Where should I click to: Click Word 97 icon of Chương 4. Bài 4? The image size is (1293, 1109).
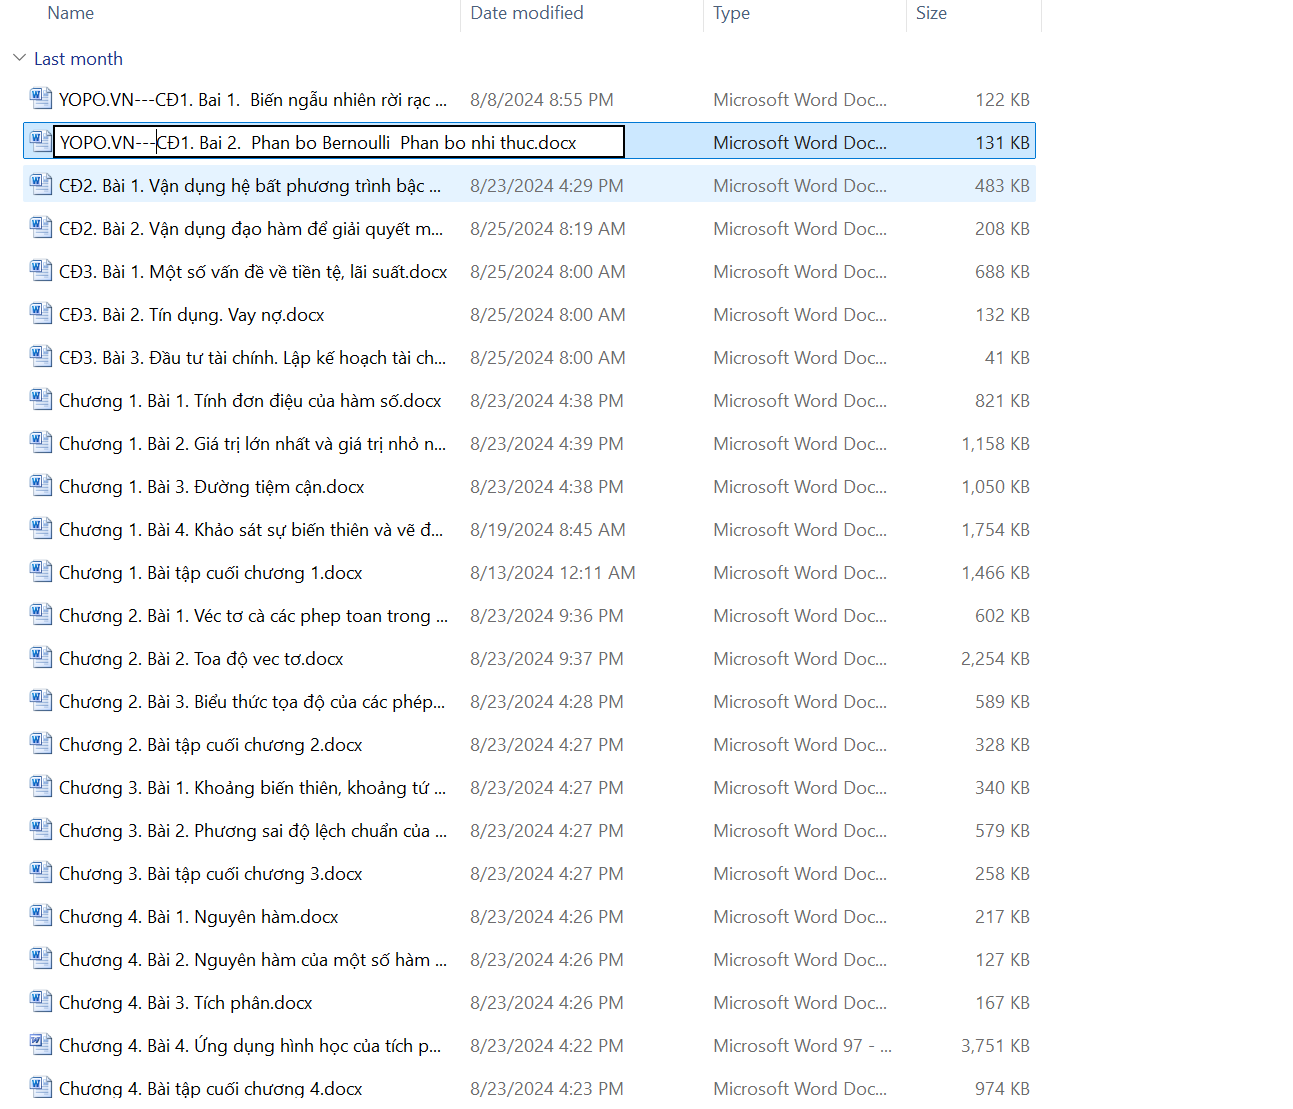41,1044
